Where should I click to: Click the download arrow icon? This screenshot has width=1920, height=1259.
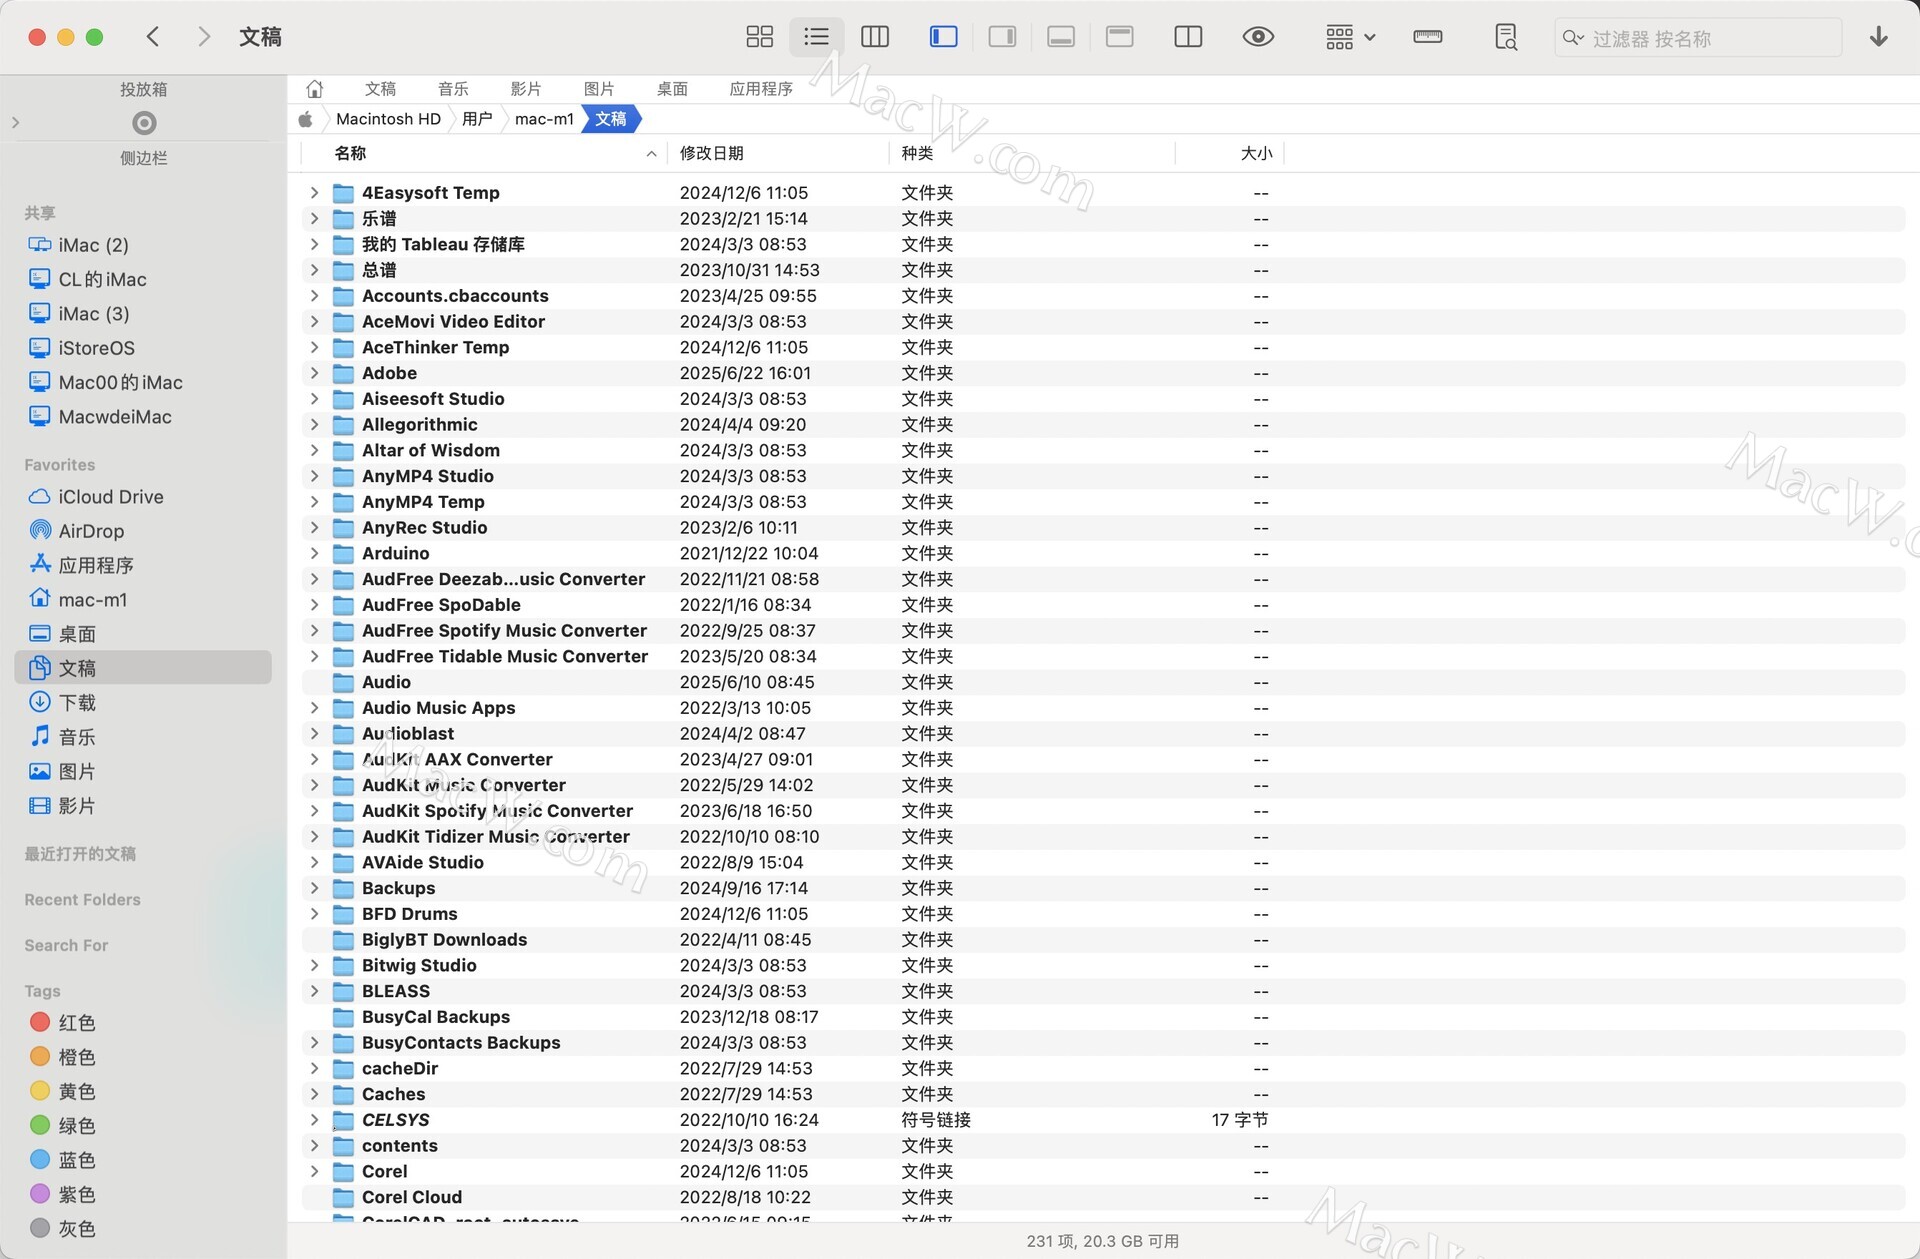(1879, 37)
